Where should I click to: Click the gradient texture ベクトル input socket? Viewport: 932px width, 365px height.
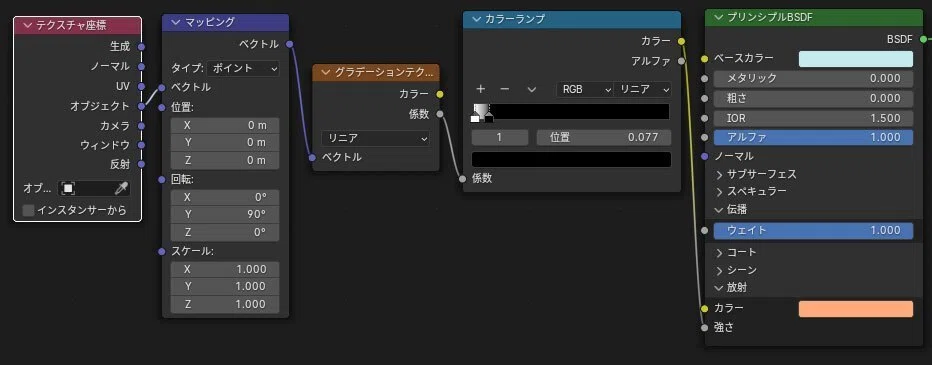pos(313,158)
